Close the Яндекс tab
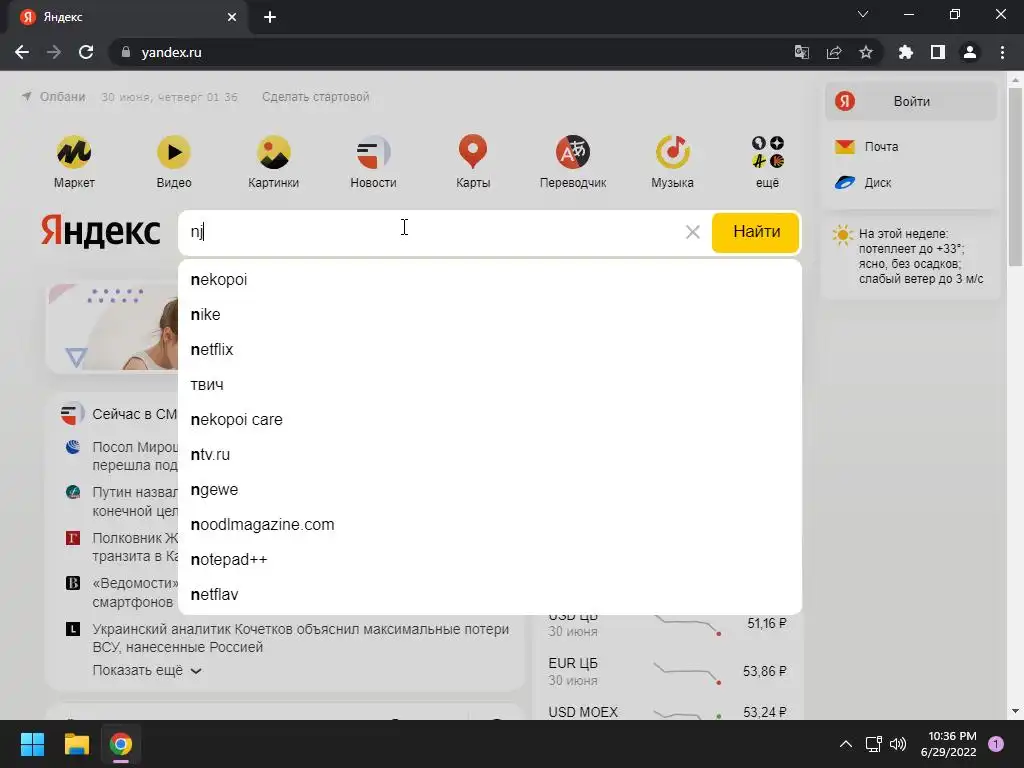Screen dimensions: 1024x768 click(x=232, y=17)
